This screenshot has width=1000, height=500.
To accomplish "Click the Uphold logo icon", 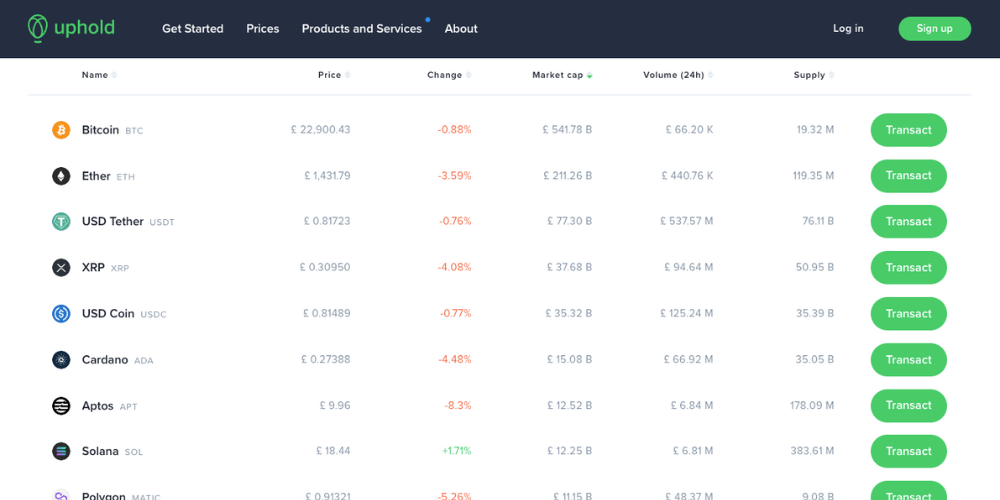I will coord(38,28).
